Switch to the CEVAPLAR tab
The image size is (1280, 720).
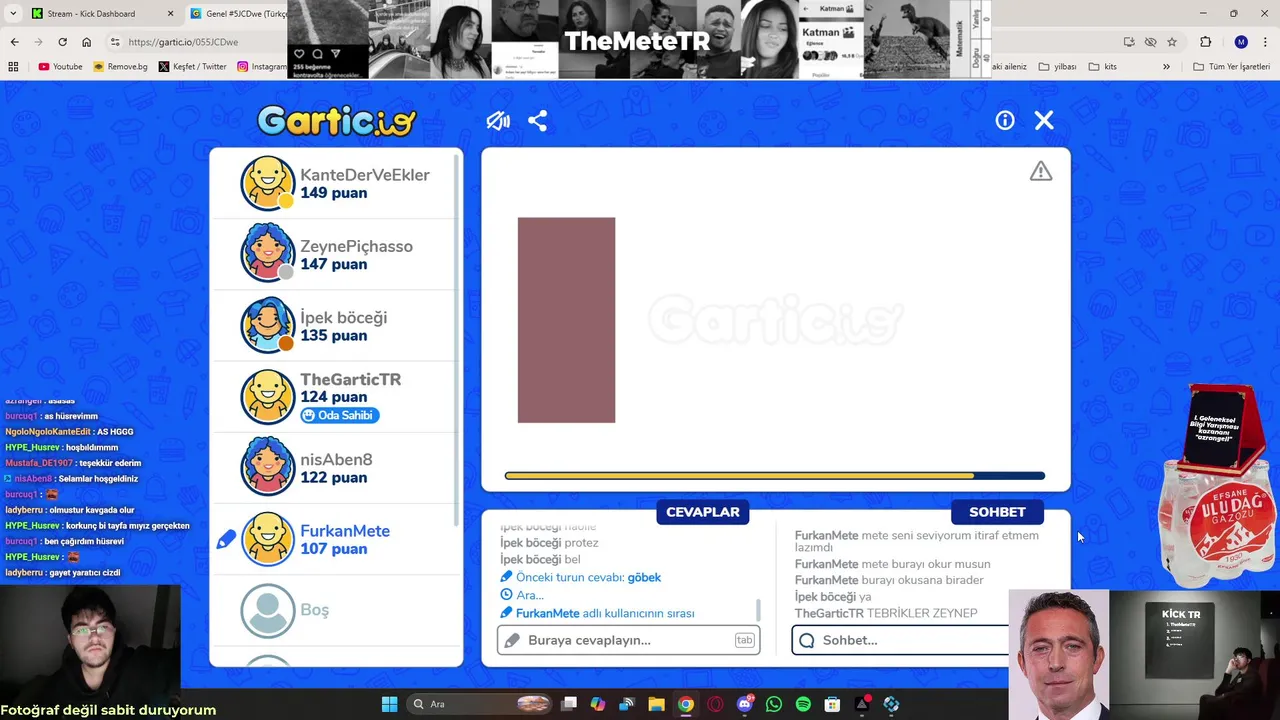tap(703, 512)
